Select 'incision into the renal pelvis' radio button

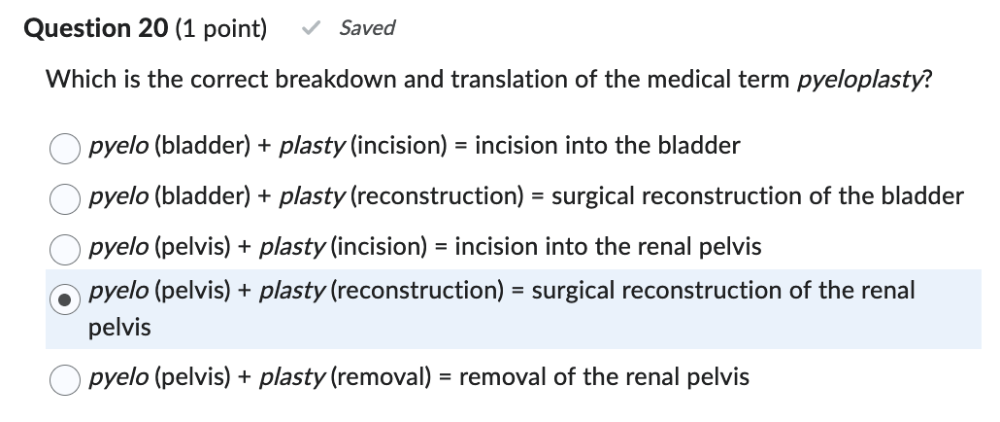pos(65,247)
